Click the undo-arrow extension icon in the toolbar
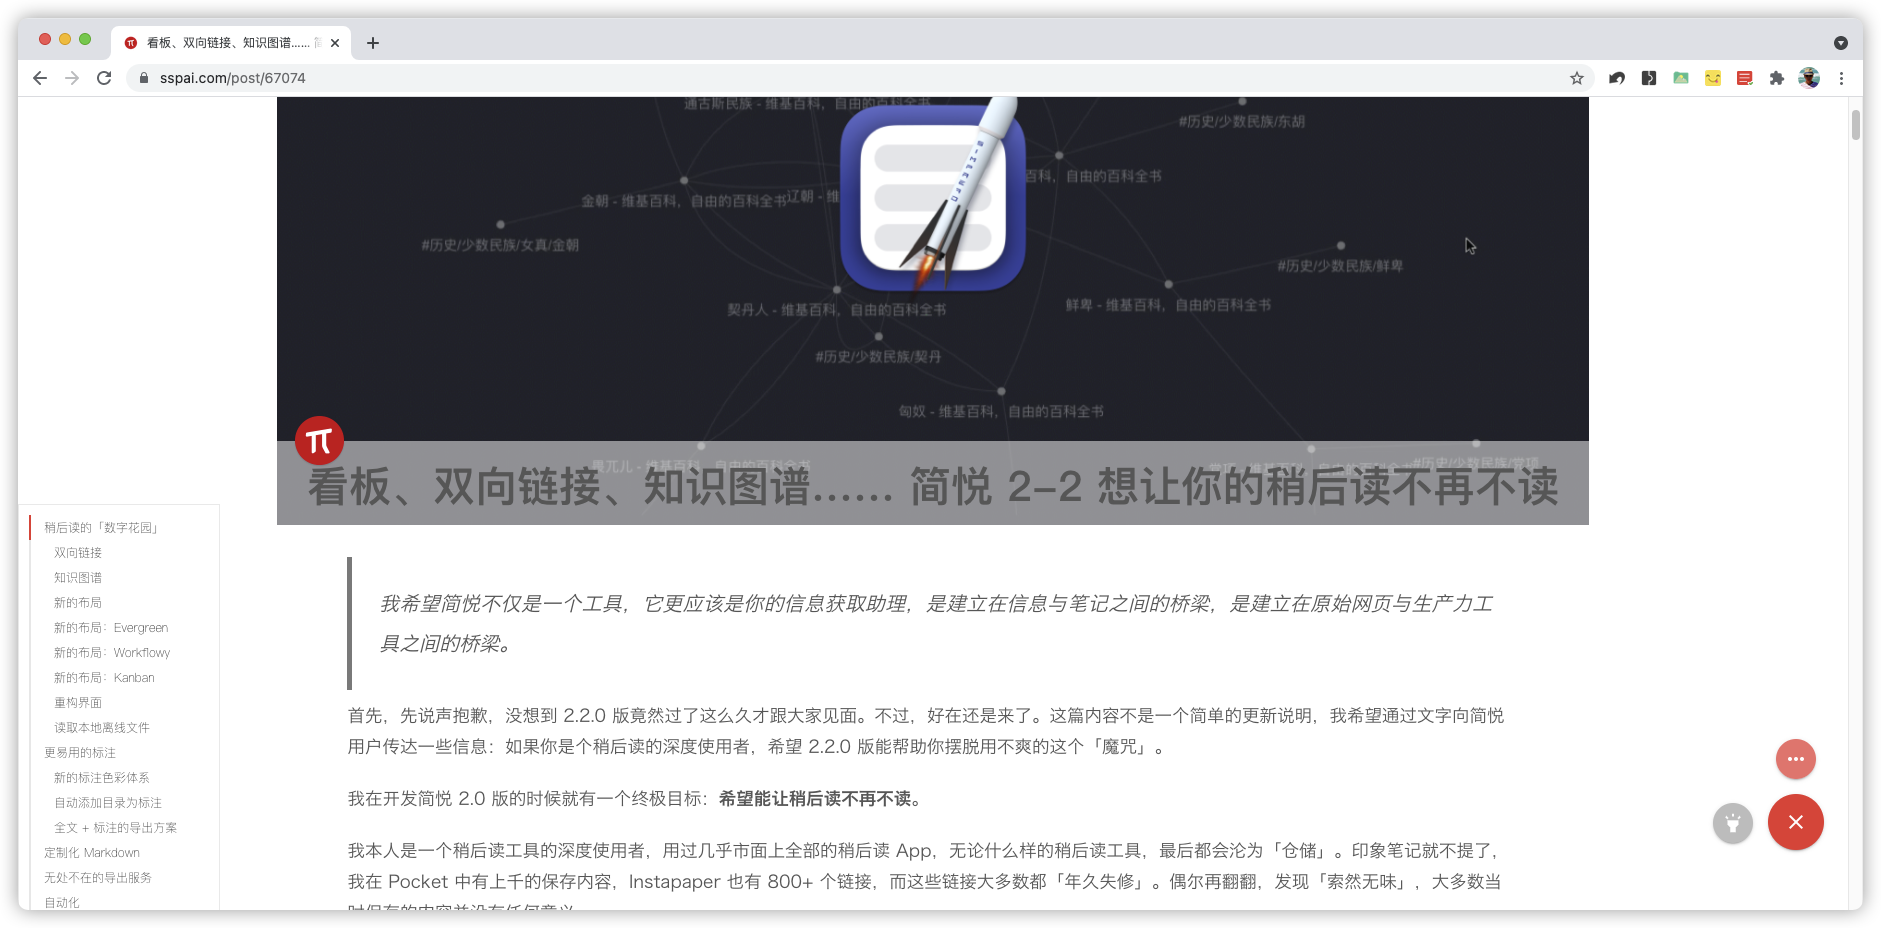 (1617, 78)
